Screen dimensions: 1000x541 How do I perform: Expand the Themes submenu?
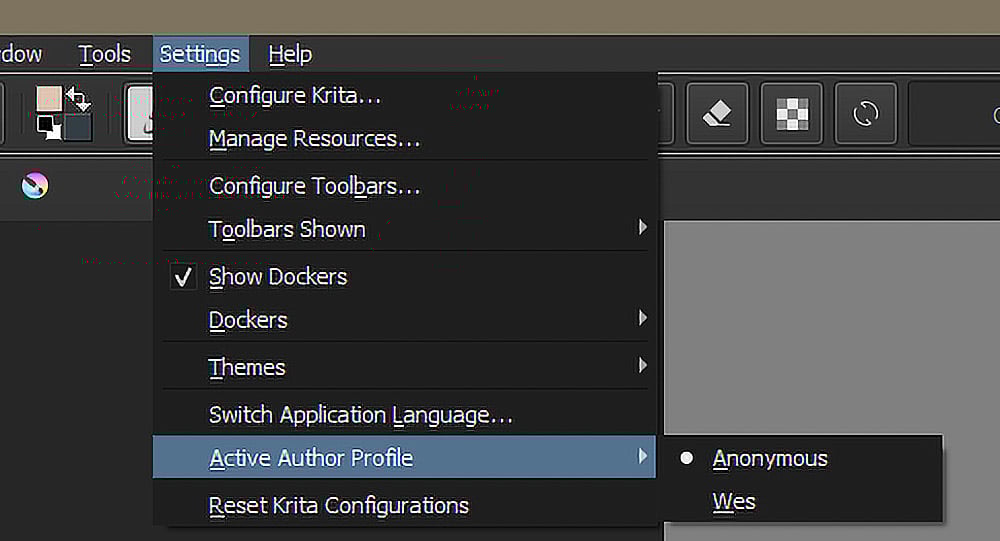pos(404,367)
